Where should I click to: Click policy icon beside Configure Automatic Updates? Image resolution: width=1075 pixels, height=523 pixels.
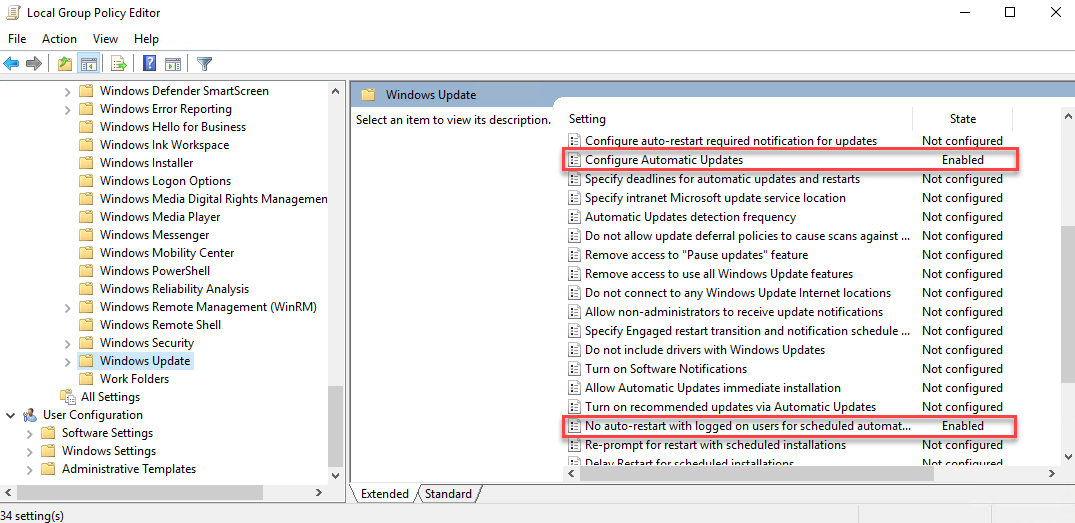(575, 160)
